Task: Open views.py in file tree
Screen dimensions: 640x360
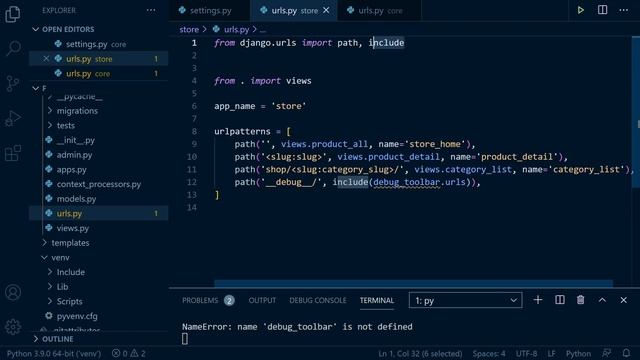Action: click(x=73, y=228)
